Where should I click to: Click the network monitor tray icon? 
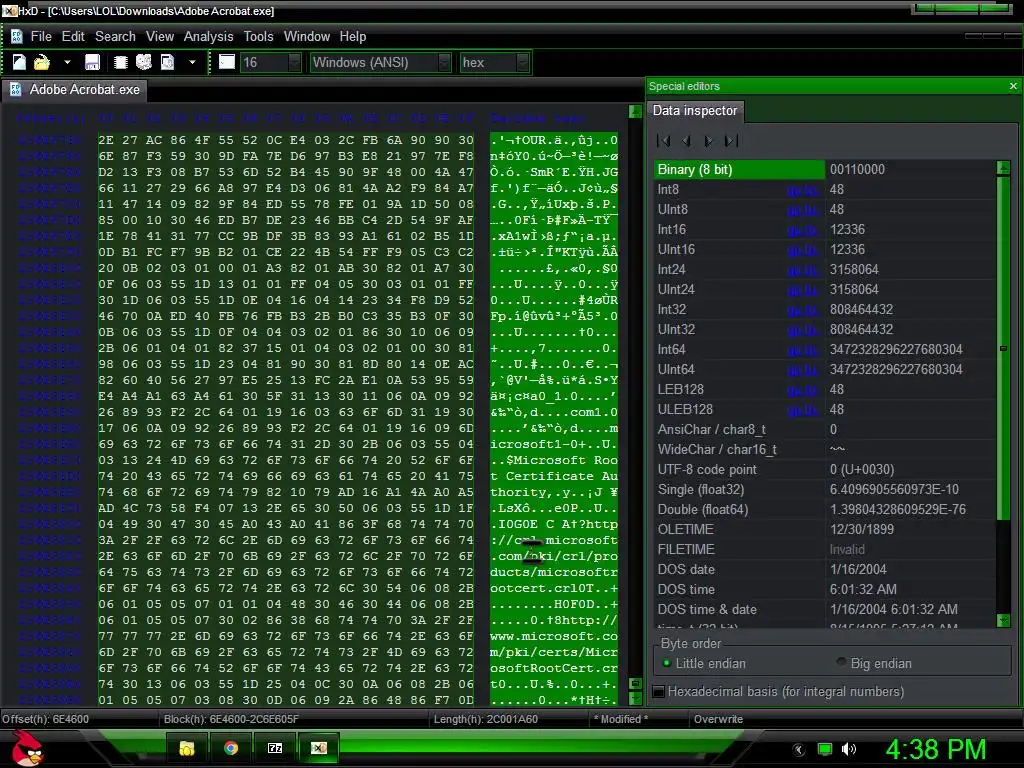point(825,749)
